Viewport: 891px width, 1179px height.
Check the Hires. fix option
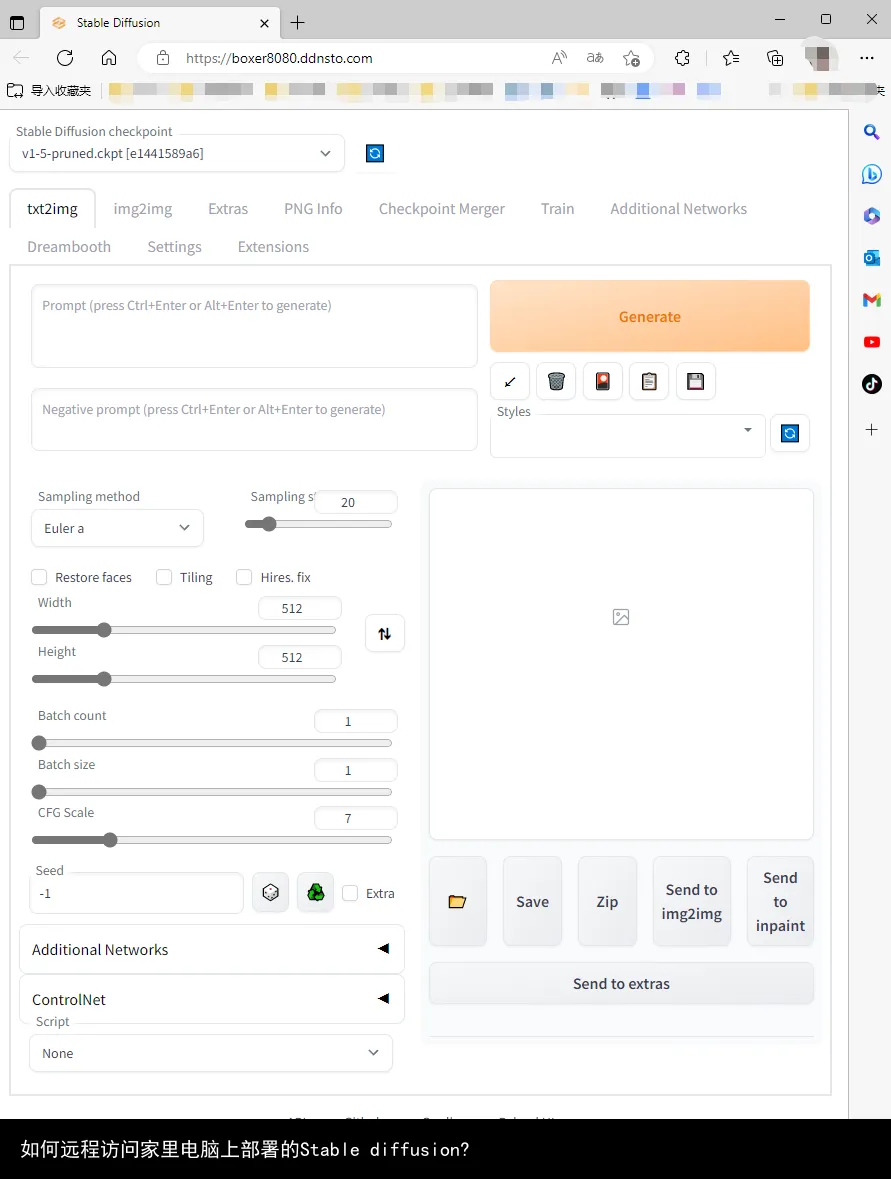tap(244, 577)
